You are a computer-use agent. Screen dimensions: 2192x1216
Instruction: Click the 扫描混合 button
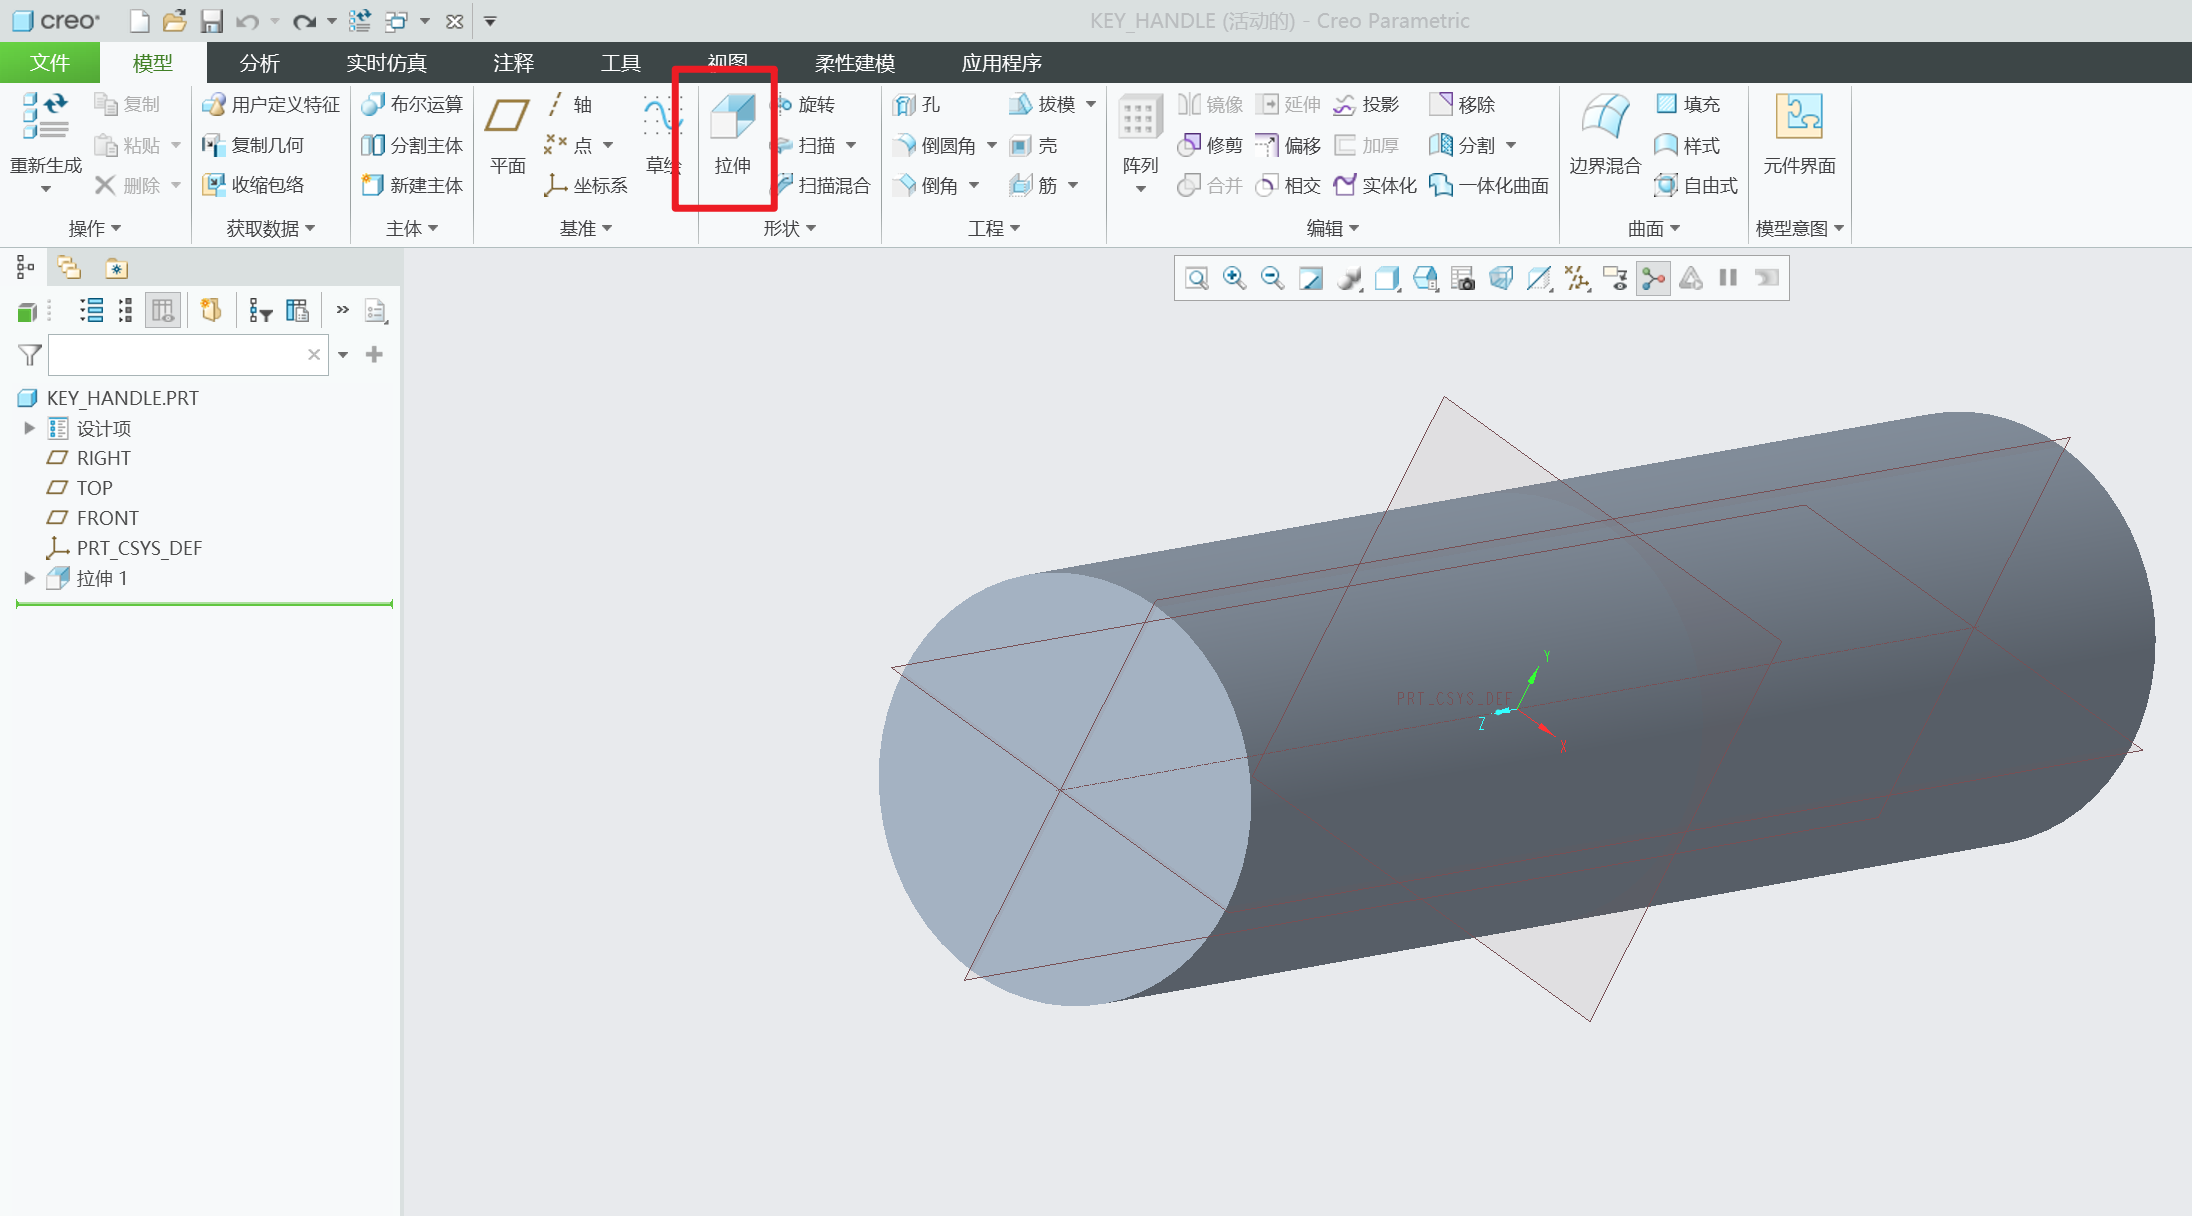coord(832,185)
